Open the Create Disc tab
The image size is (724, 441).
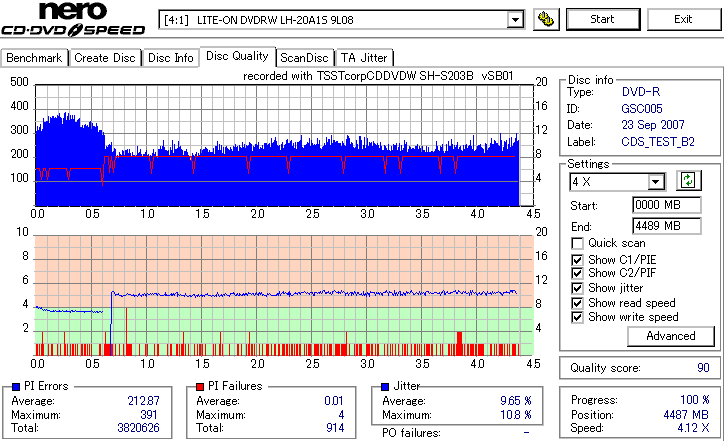coord(105,58)
